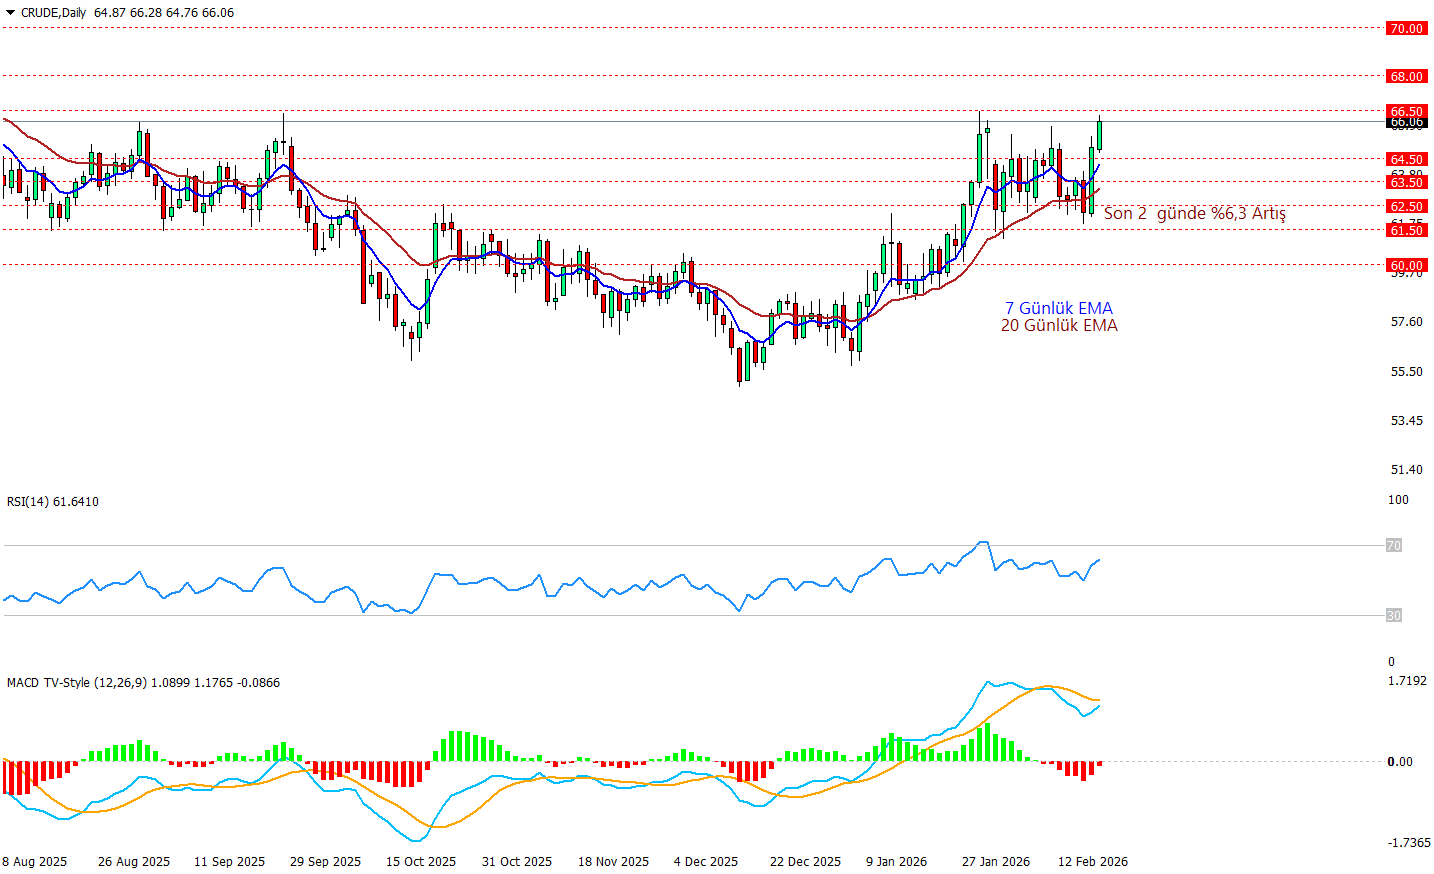The width and height of the screenshot is (1434, 874).
Task: Select the 60.00 price level label
Action: pos(1405,266)
